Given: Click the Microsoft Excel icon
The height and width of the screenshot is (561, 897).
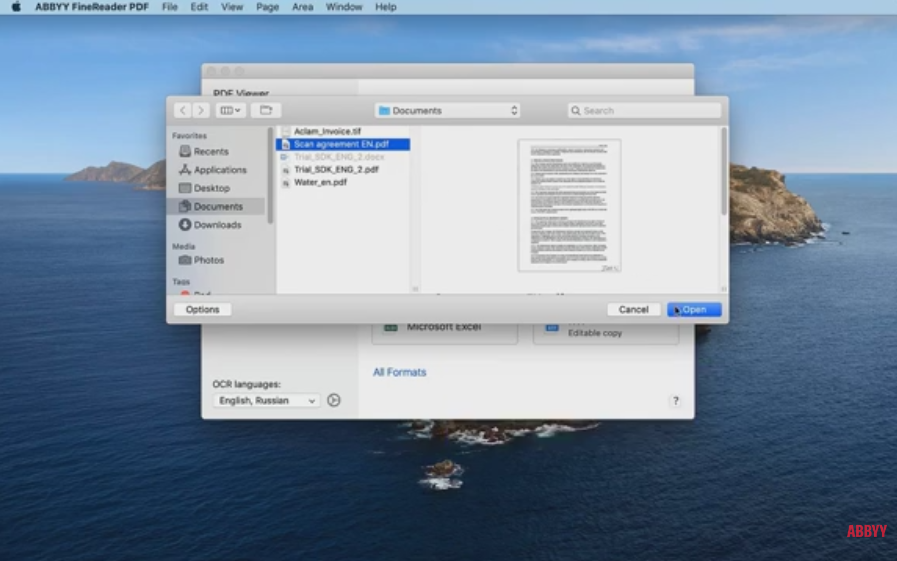Looking at the screenshot, I should [391, 327].
